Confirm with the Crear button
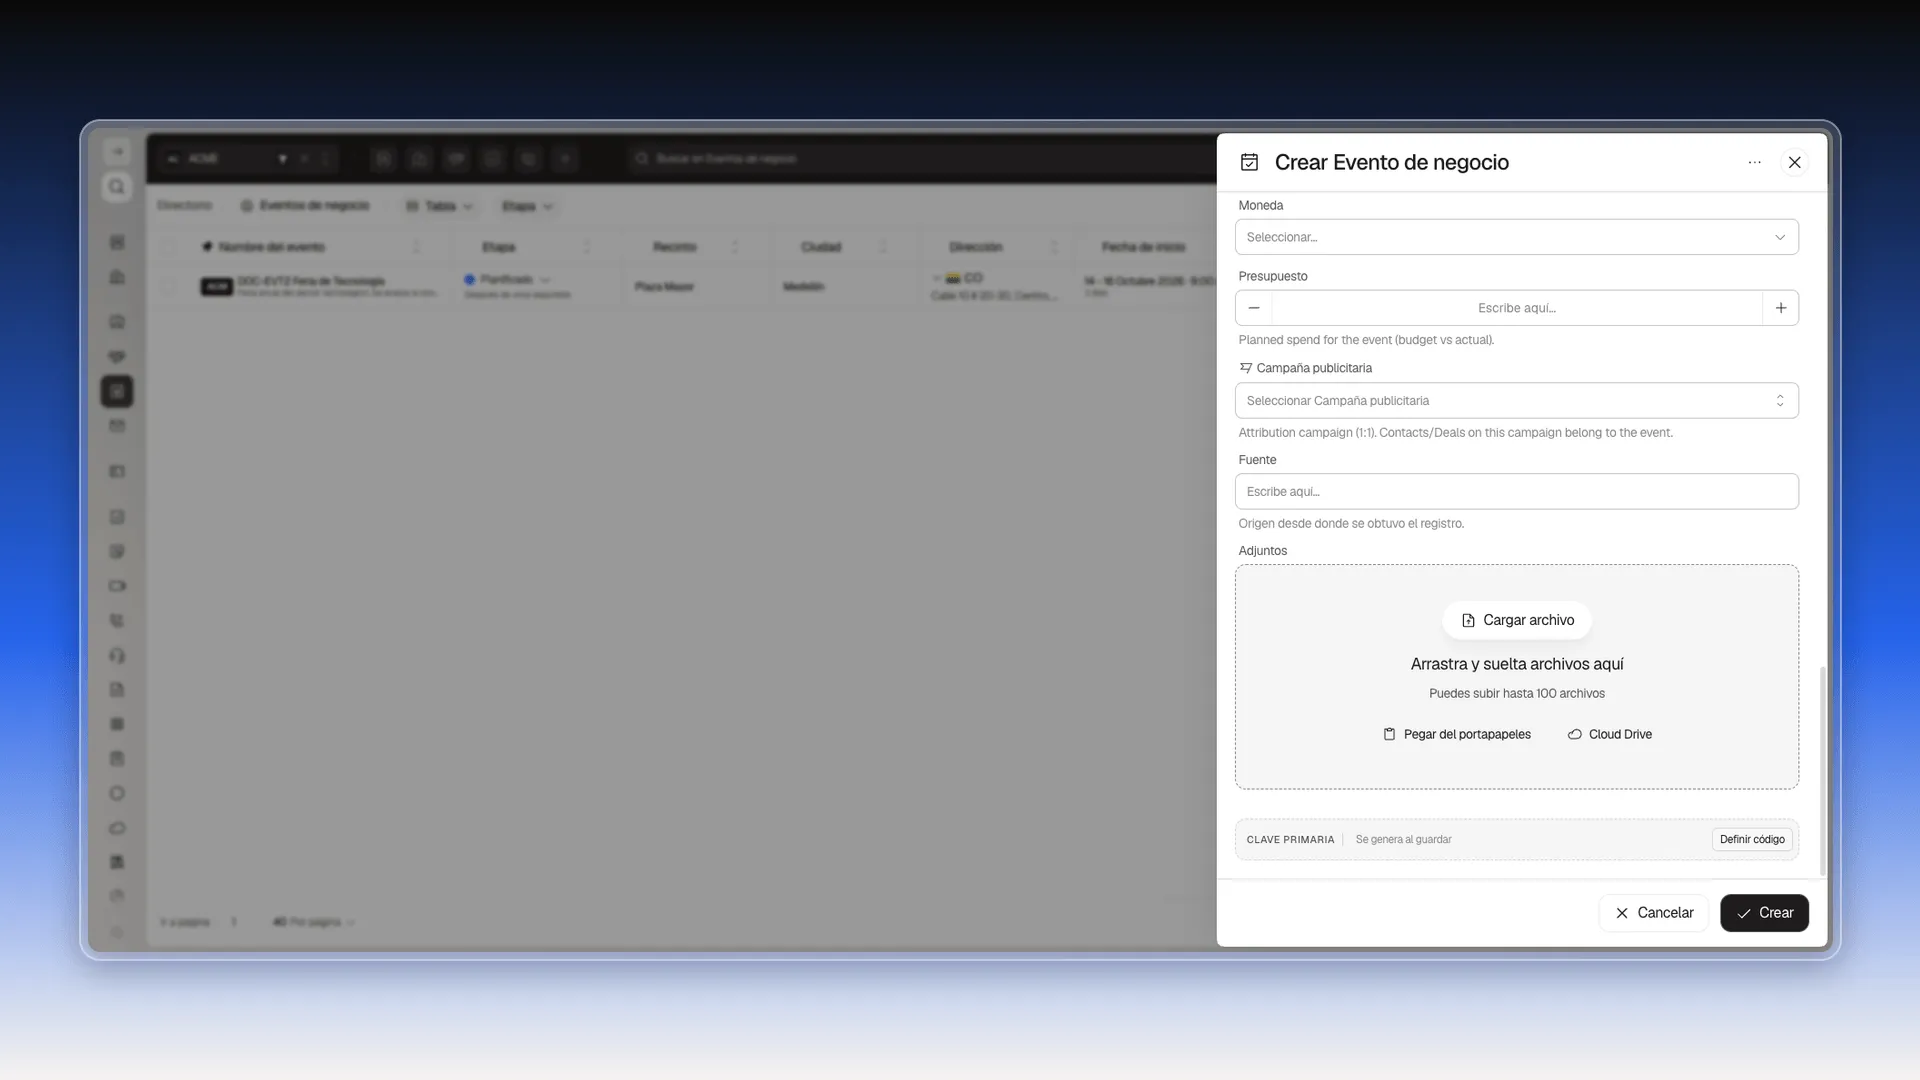1920x1080 pixels. [1764, 913]
